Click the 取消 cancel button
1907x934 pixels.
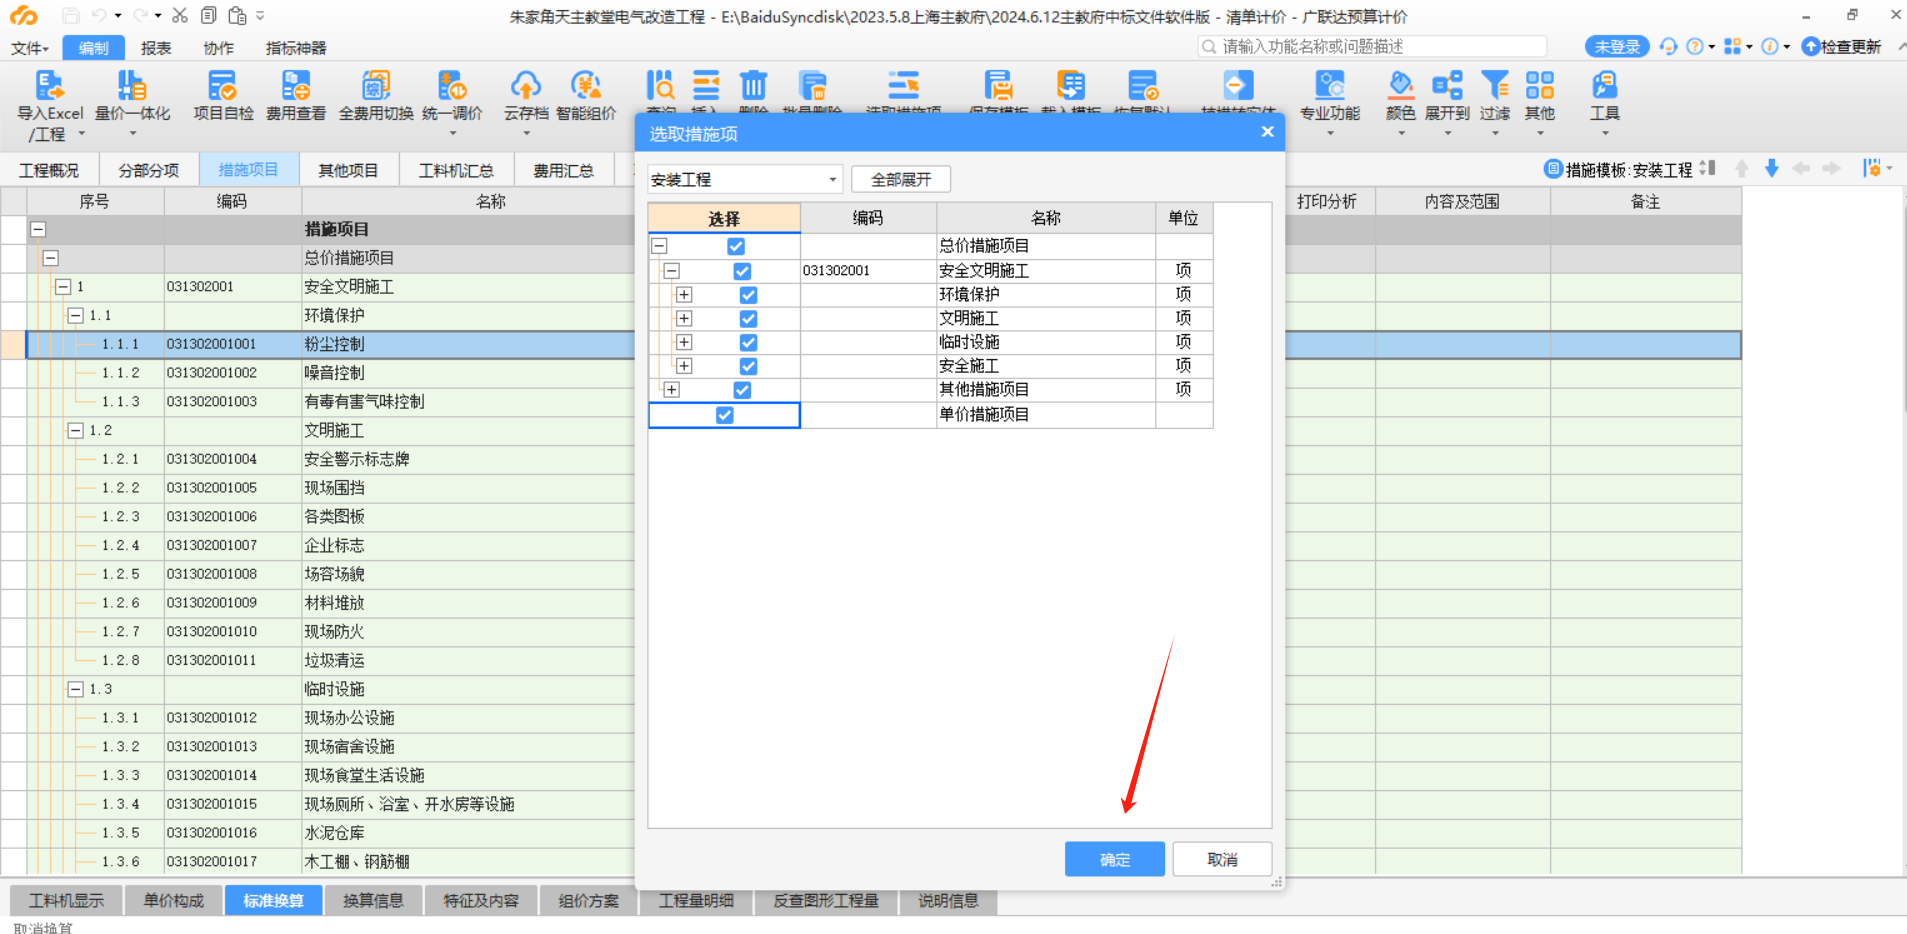pyautogui.click(x=1222, y=859)
